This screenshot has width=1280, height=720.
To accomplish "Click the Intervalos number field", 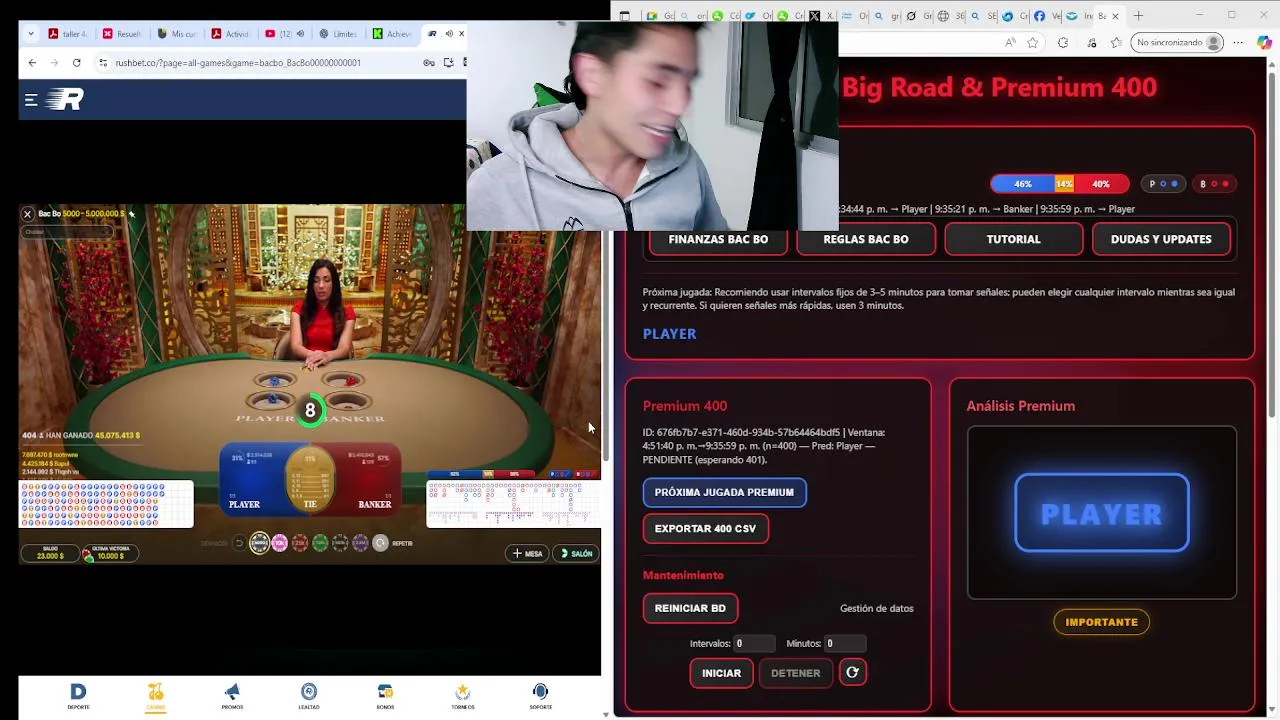I will (754, 644).
